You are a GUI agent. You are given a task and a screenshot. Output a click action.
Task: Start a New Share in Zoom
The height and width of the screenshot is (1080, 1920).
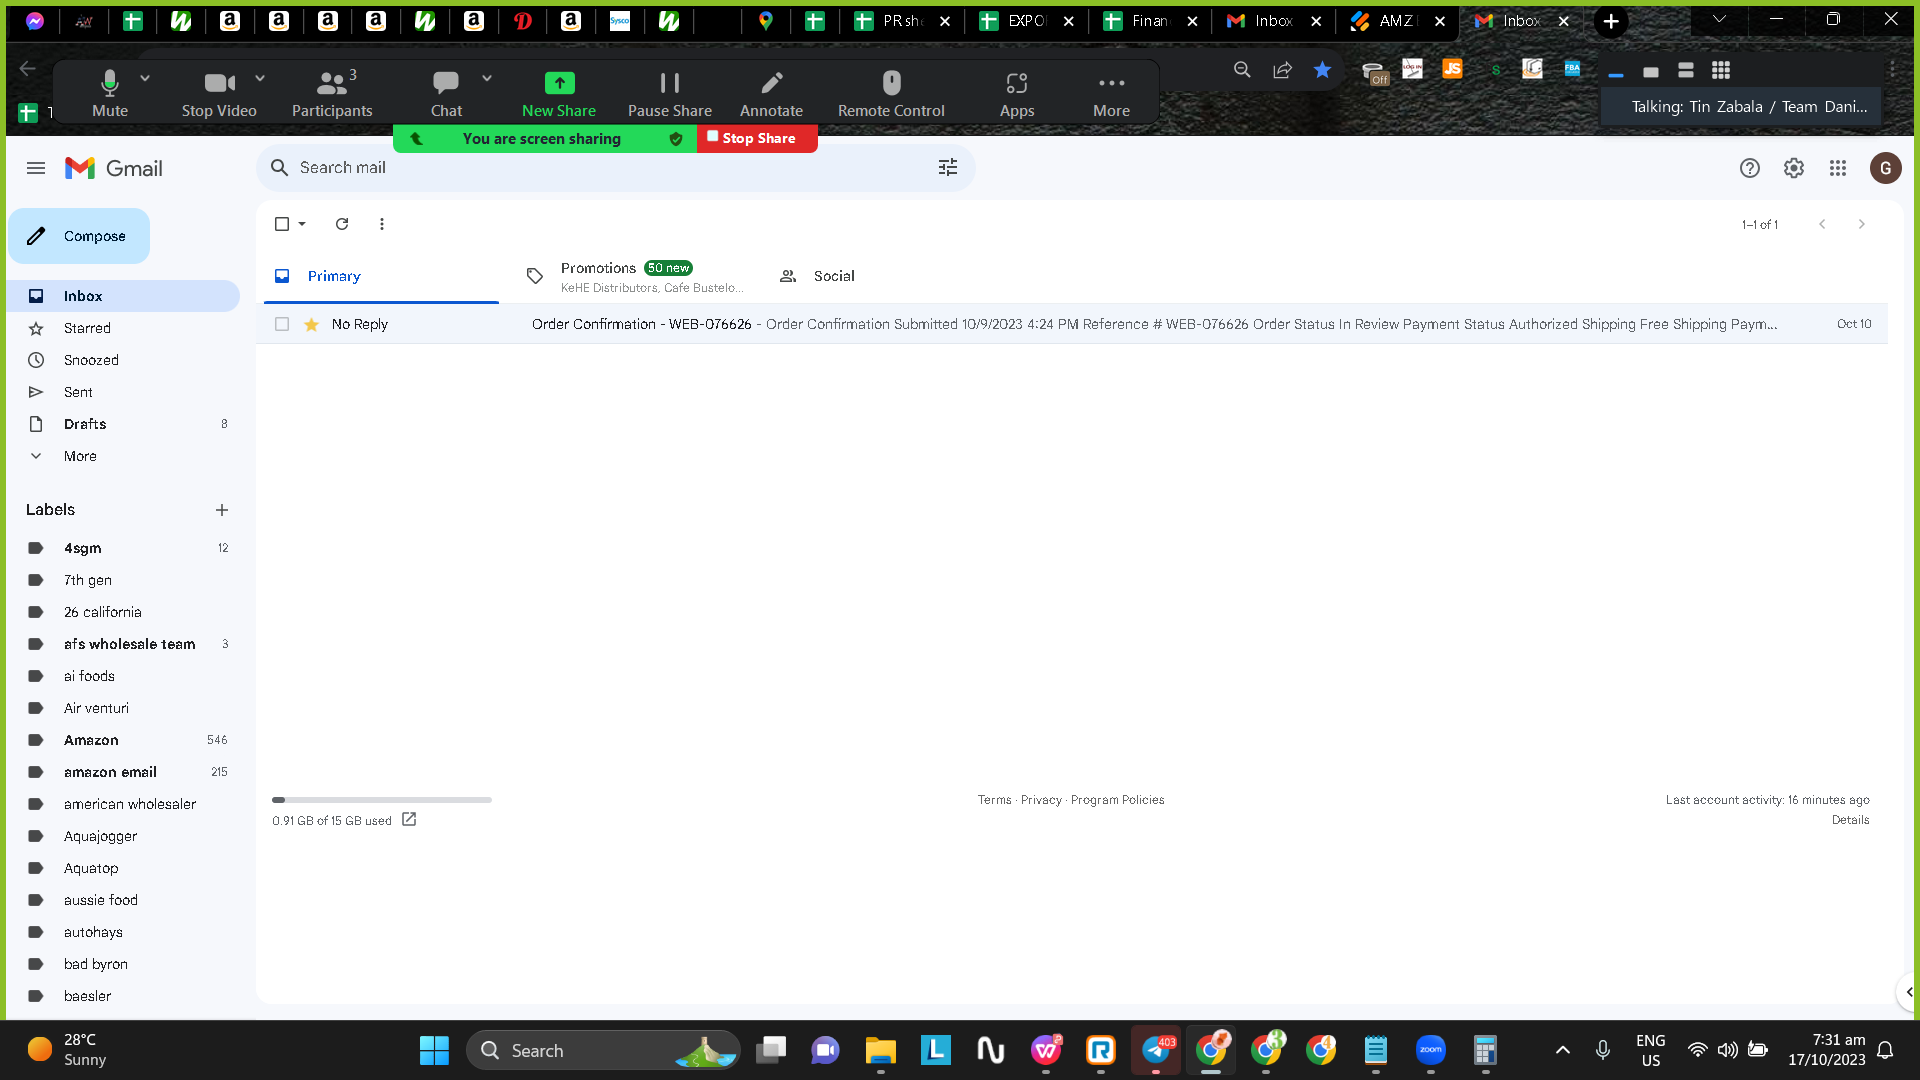[x=559, y=94]
